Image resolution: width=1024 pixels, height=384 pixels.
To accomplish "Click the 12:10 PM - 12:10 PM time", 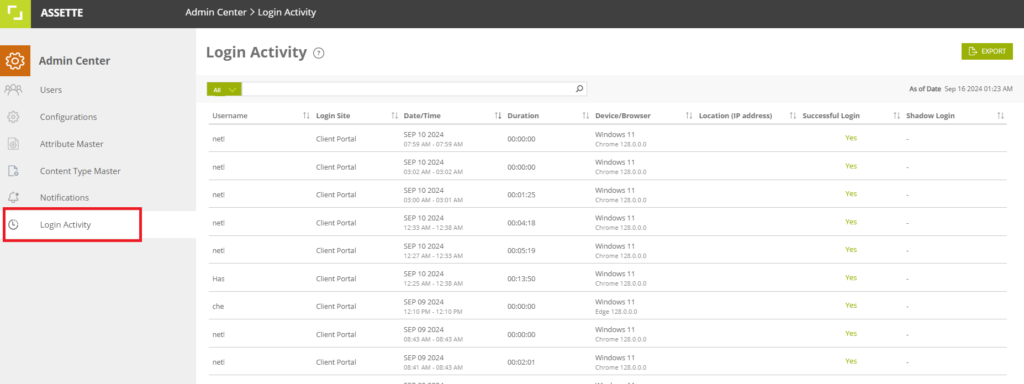I will pyautogui.click(x=433, y=311).
